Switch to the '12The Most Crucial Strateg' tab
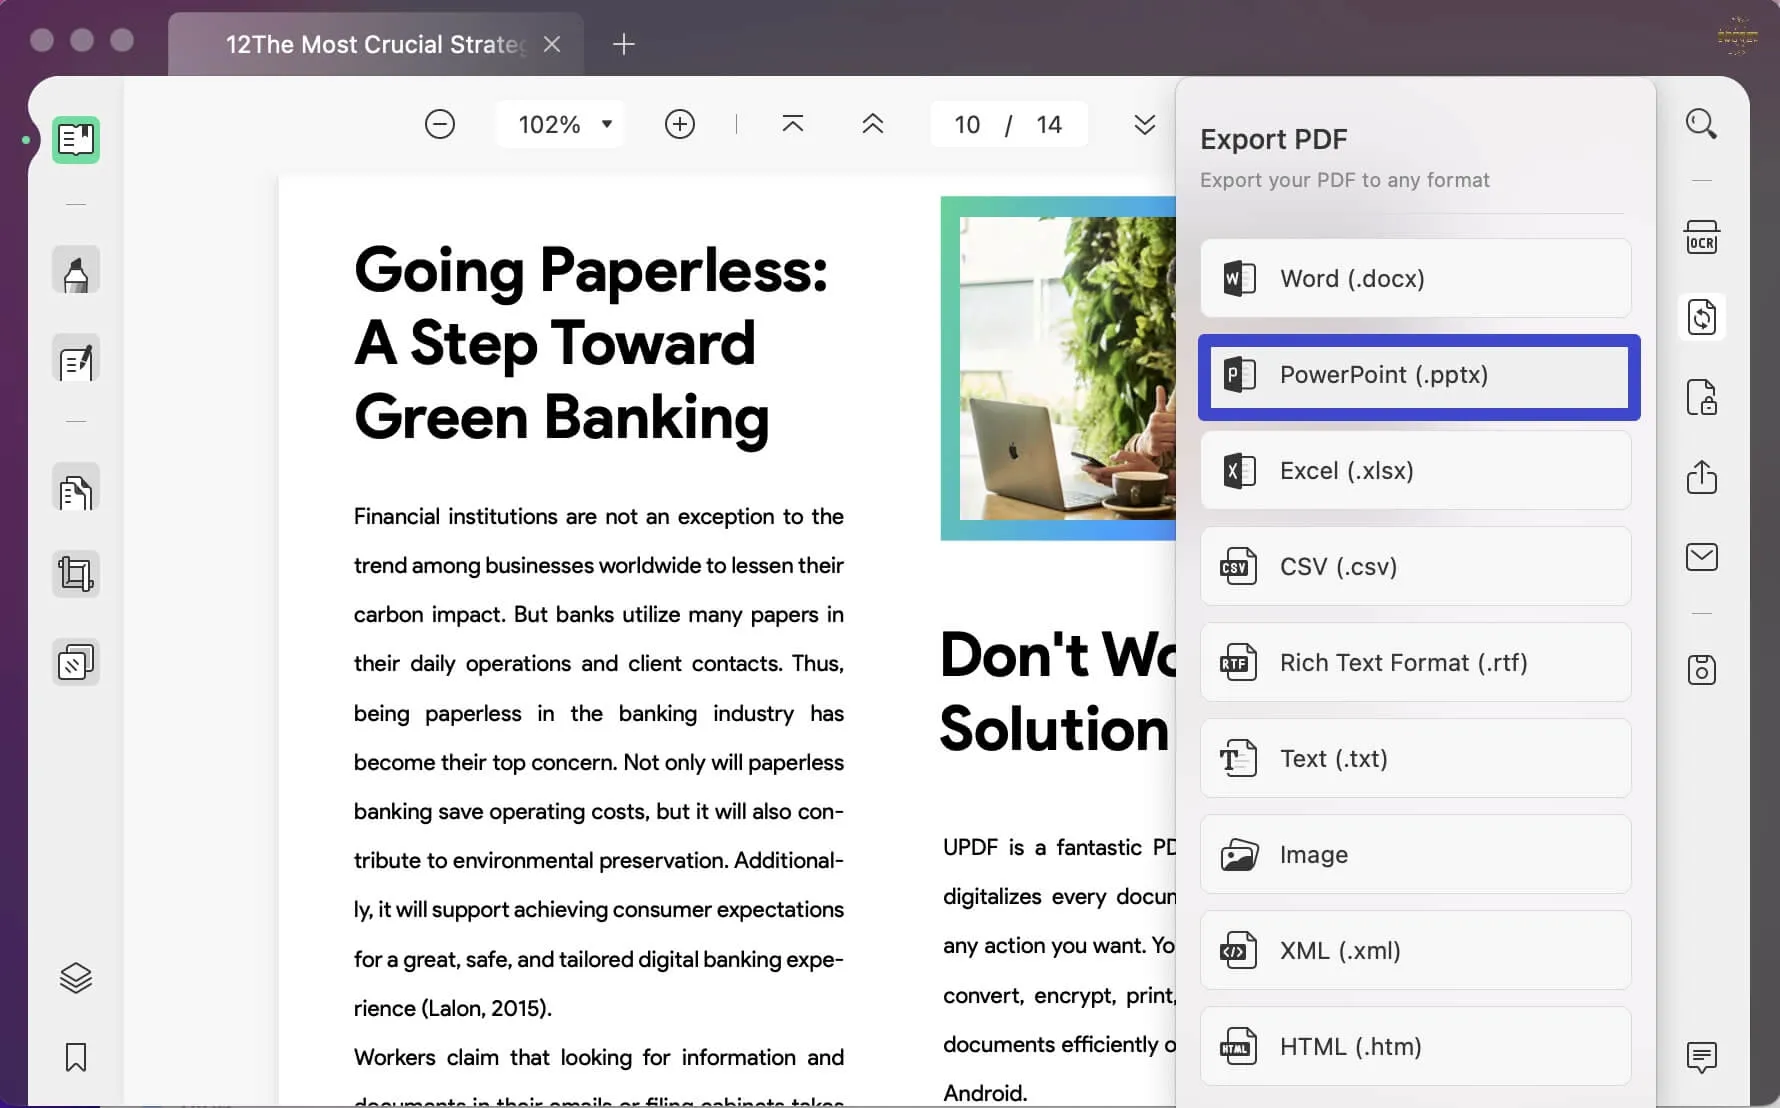This screenshot has width=1780, height=1108. (x=375, y=44)
